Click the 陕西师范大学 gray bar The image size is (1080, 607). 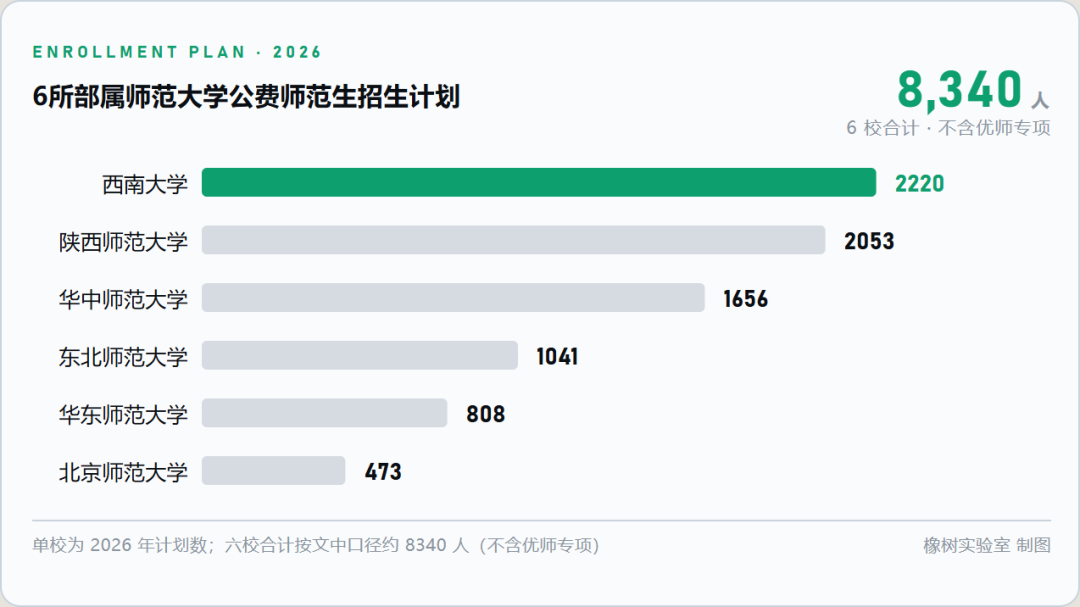(x=513, y=240)
